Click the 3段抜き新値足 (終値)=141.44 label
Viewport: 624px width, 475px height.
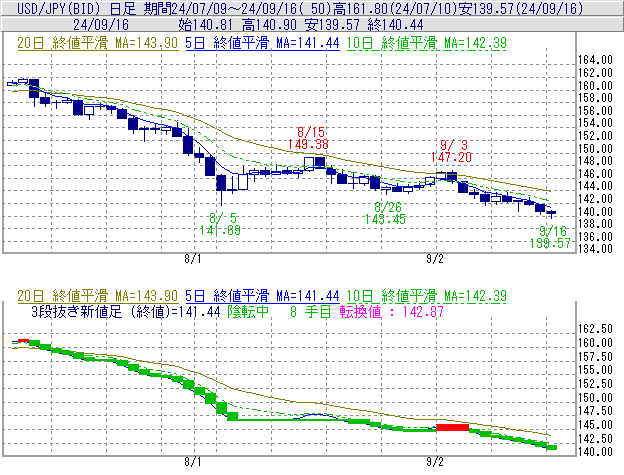pos(126,311)
